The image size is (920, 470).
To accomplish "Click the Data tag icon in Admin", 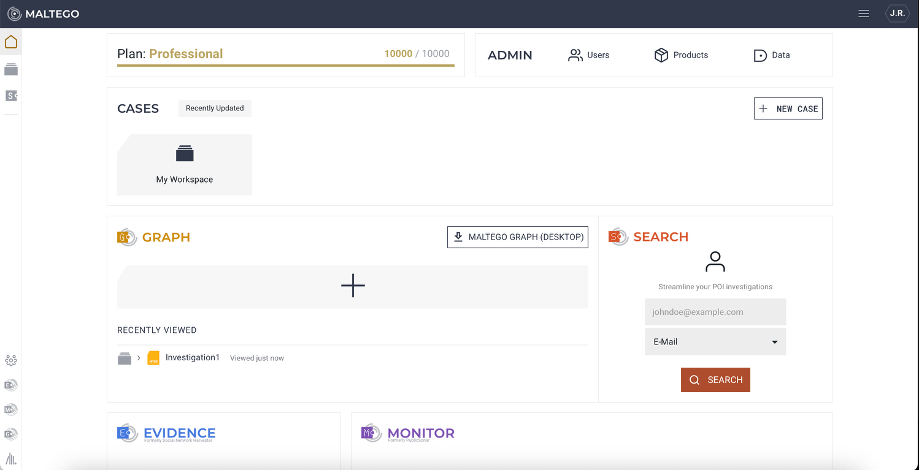I will (x=760, y=56).
